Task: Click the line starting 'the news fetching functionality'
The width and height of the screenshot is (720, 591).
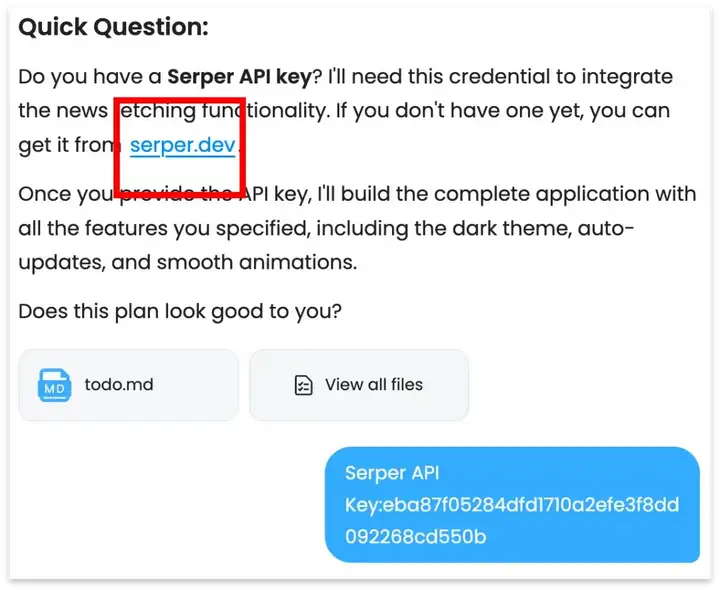Action: 344,111
